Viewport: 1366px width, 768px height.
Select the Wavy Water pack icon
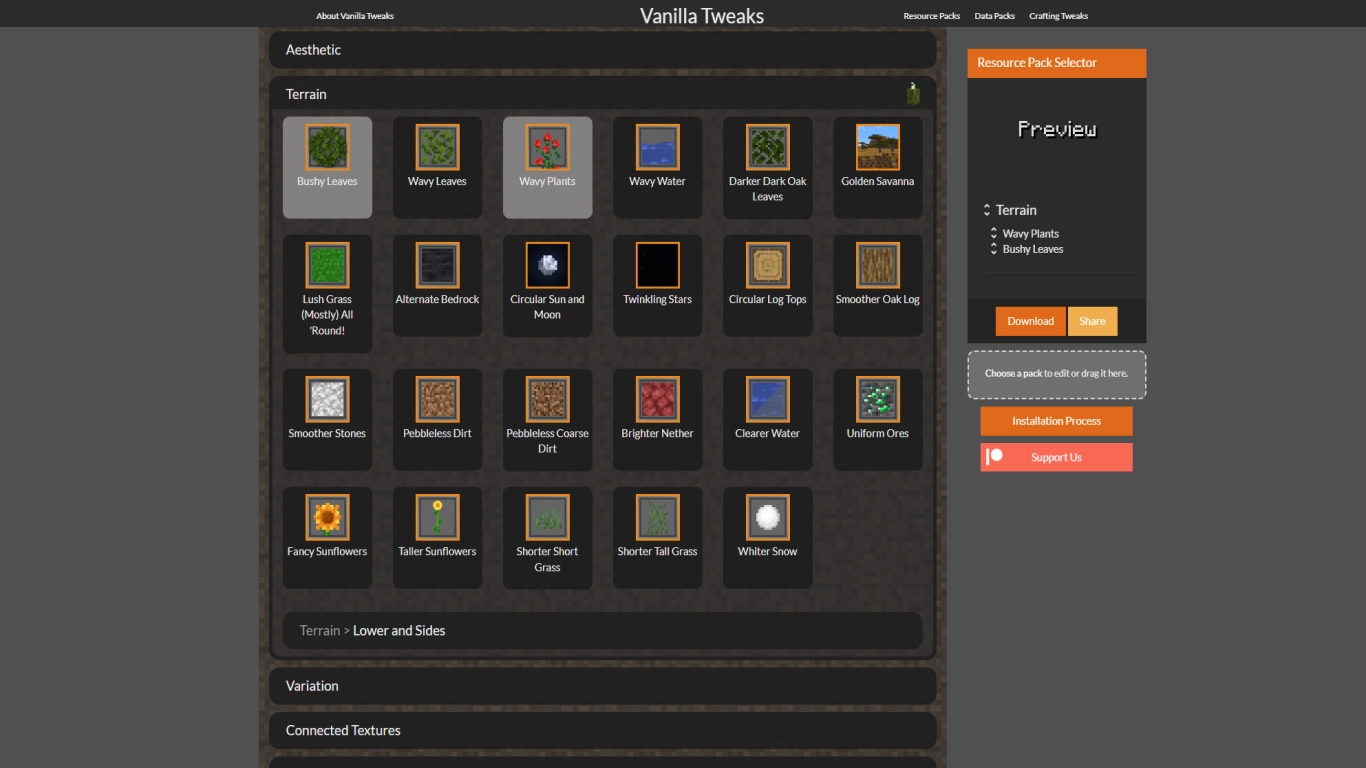click(x=657, y=146)
